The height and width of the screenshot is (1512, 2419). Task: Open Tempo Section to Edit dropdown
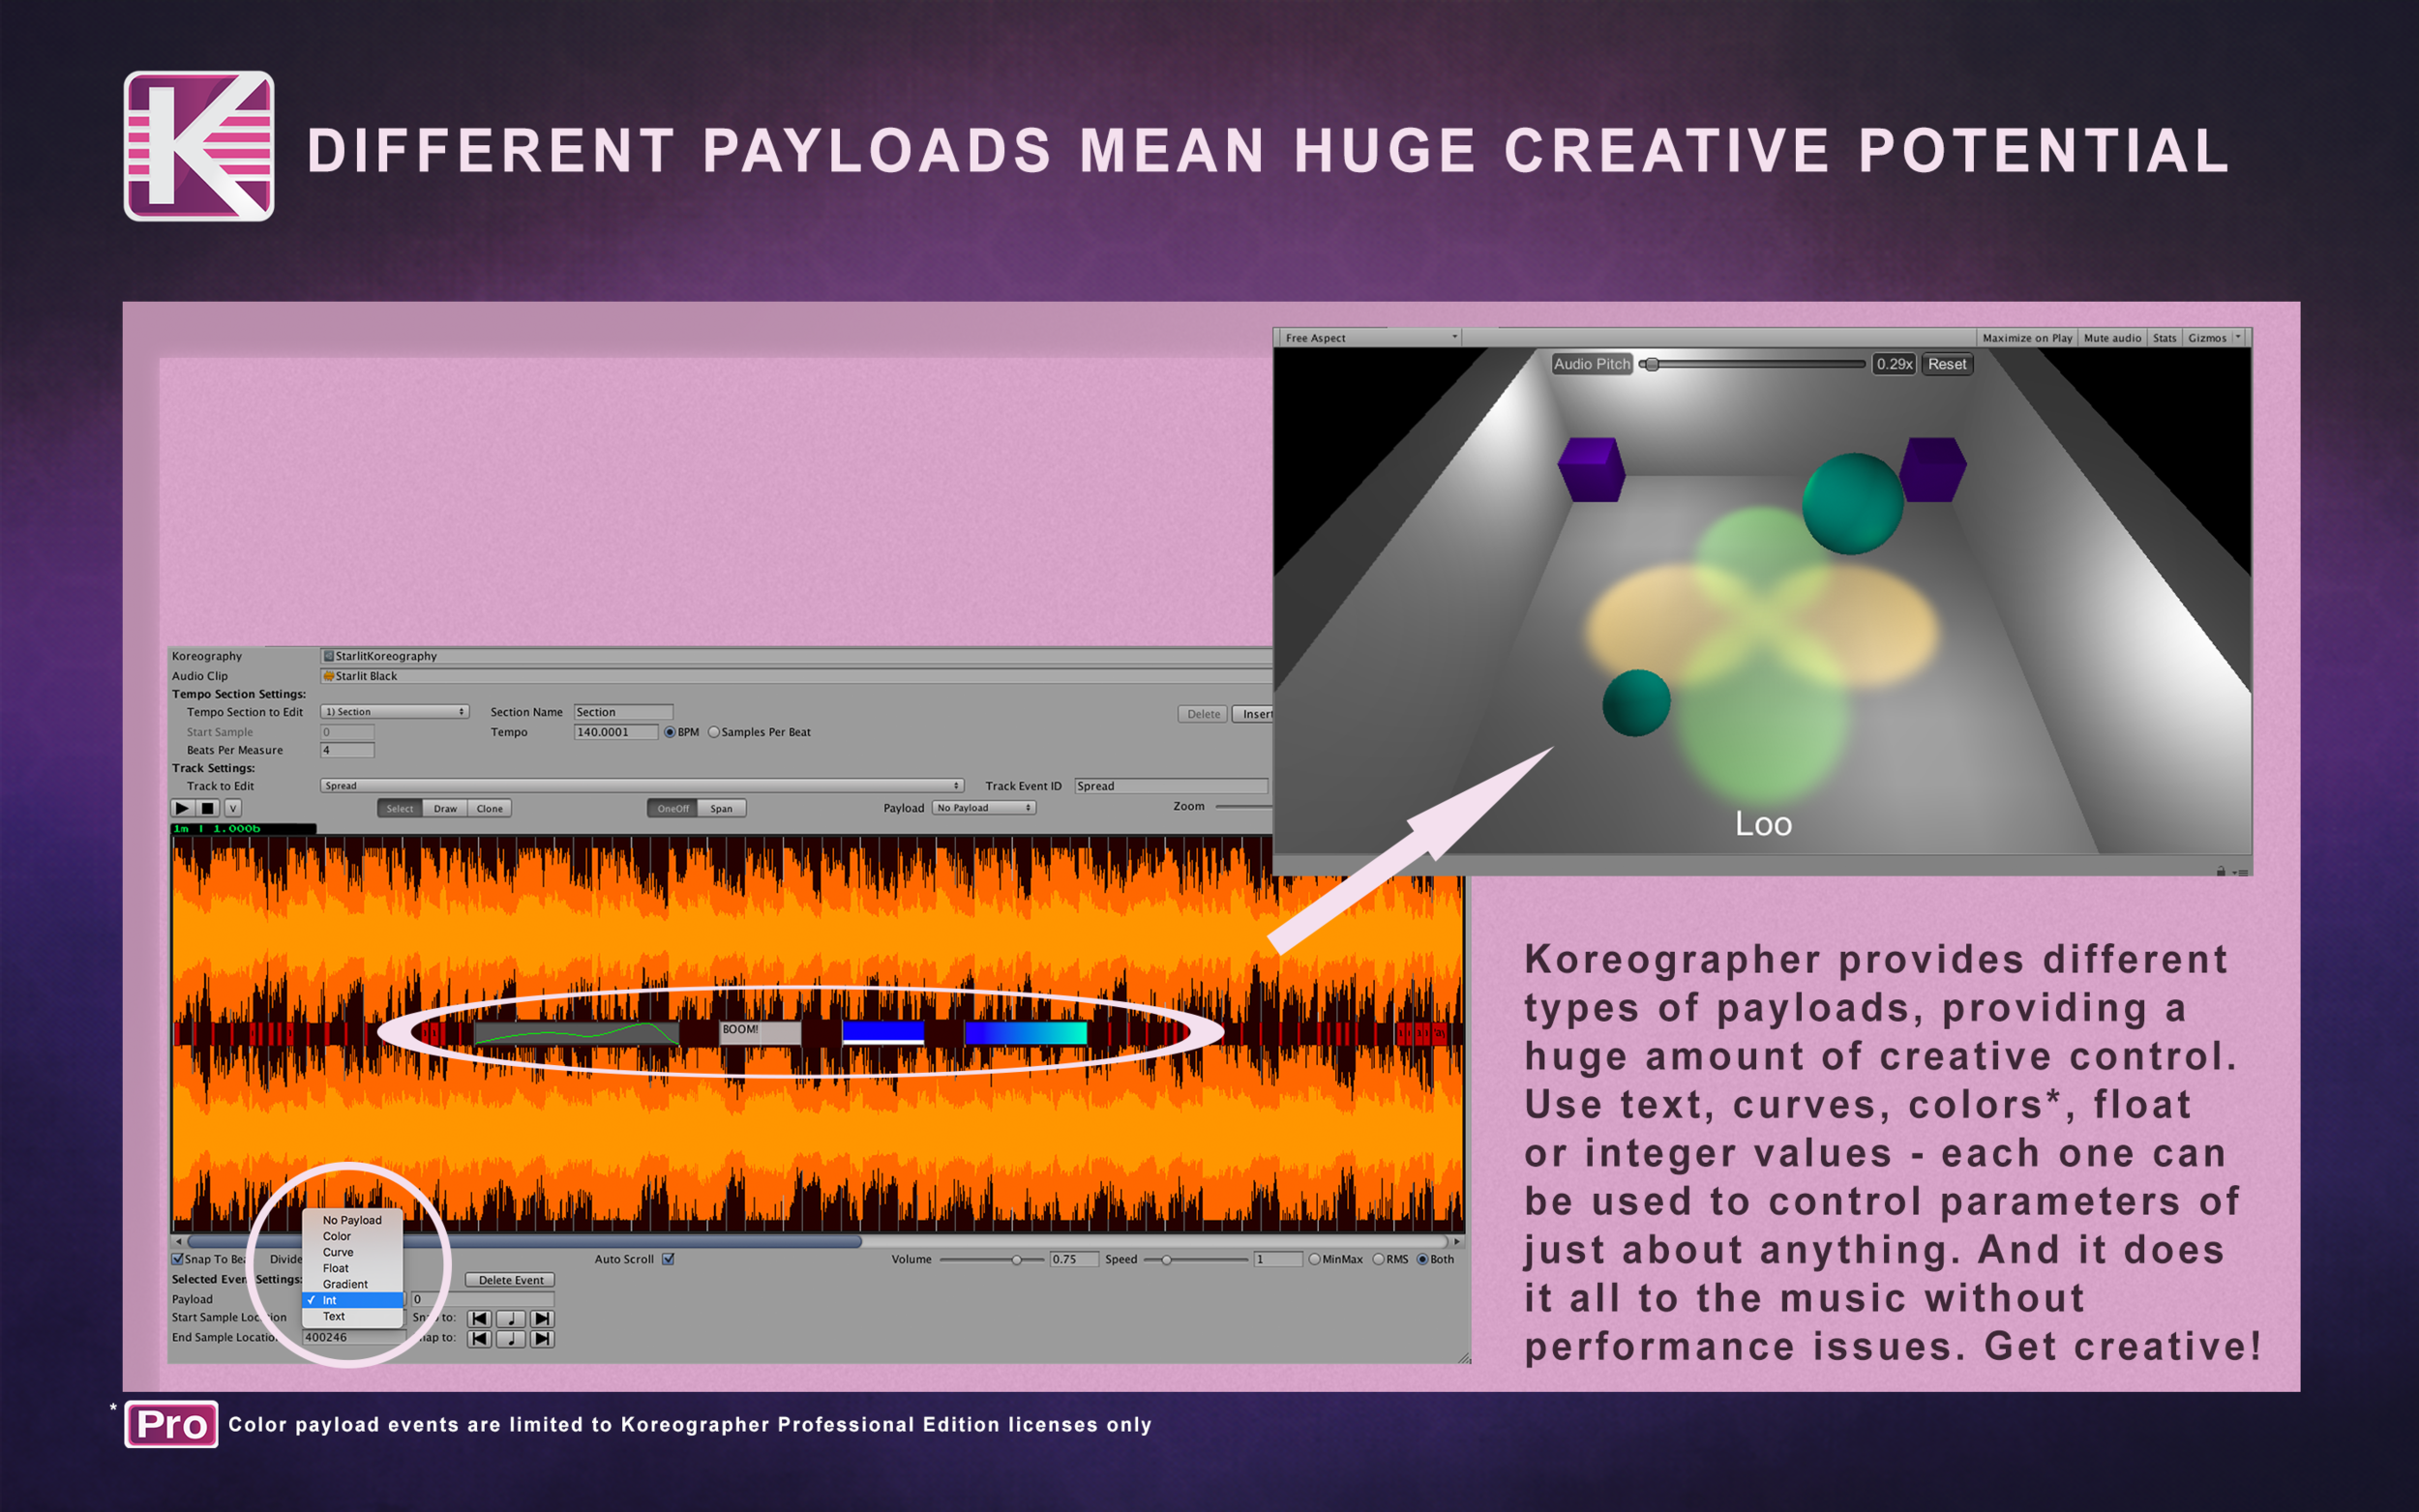point(395,712)
